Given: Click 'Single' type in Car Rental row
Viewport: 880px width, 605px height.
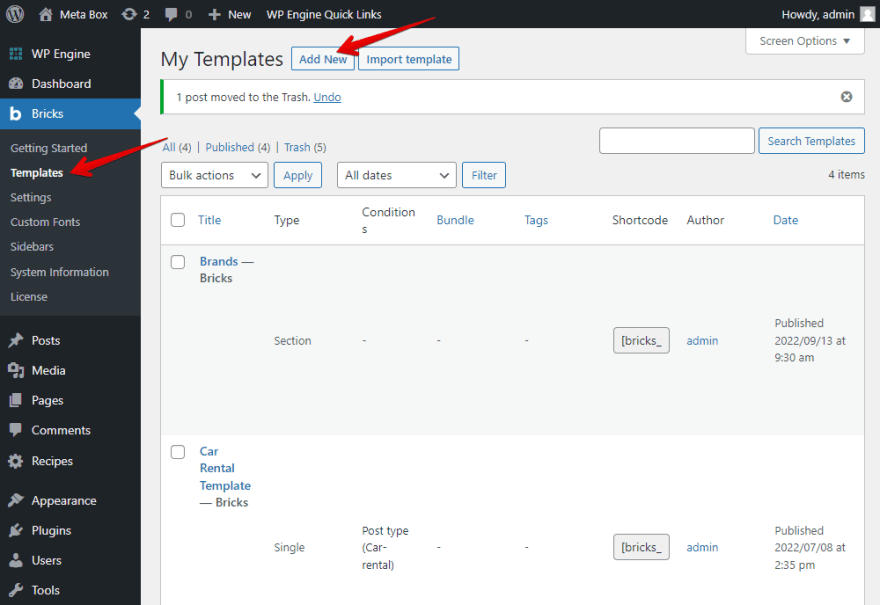Looking at the screenshot, I should pyautogui.click(x=289, y=547).
